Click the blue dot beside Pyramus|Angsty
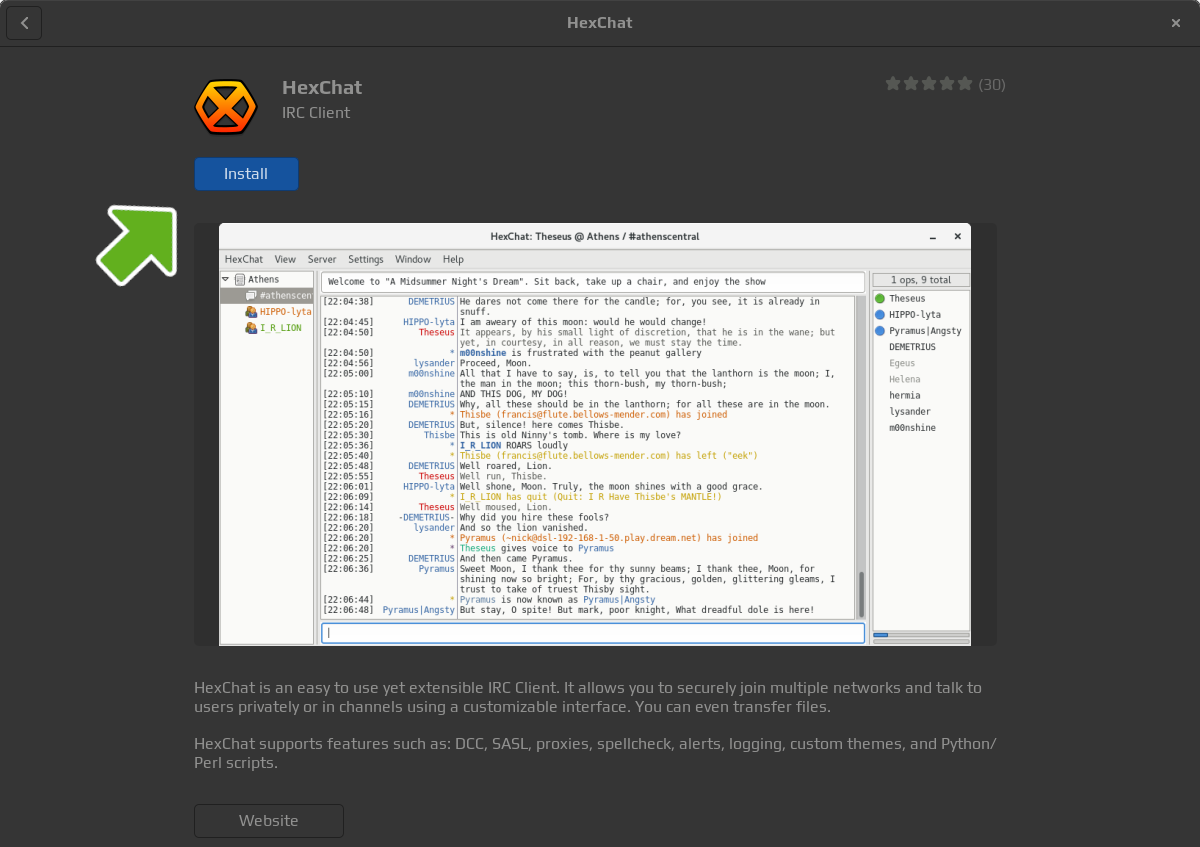The image size is (1200, 847). coord(880,331)
